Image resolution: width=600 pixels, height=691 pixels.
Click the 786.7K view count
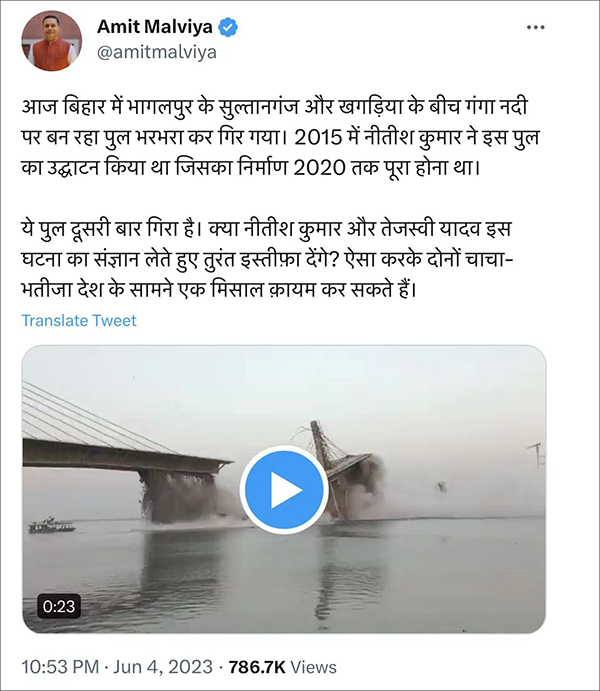click(x=257, y=667)
